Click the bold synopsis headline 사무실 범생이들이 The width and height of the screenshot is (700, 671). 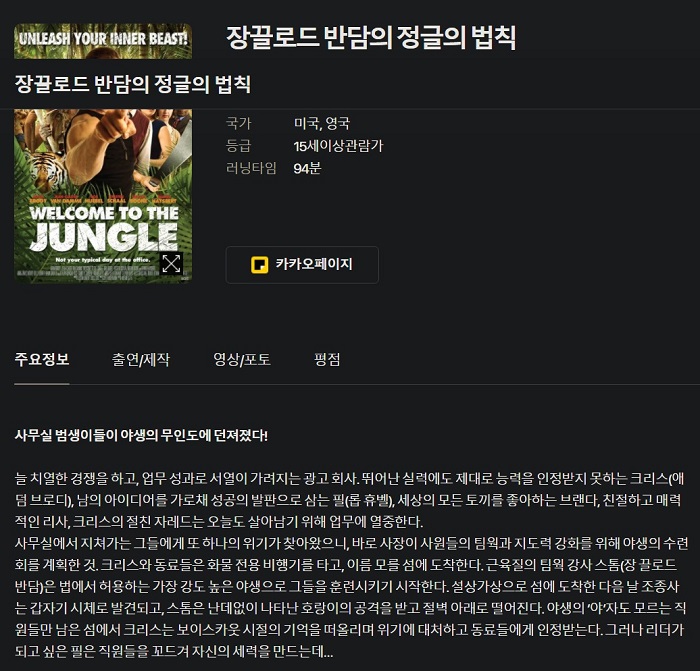(141, 435)
